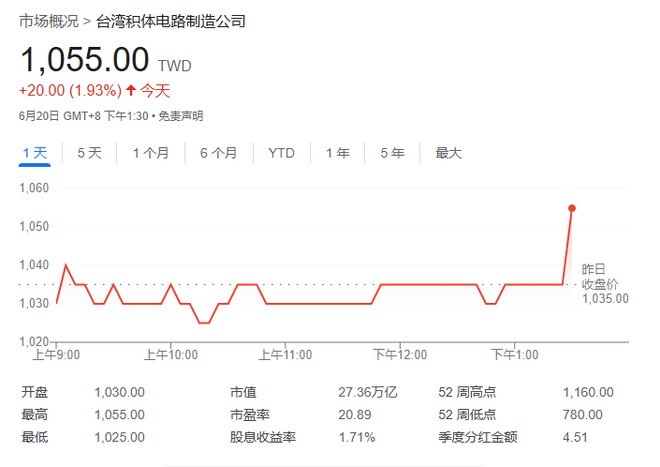Screen dimensions: 660x467
Task: Click the 市盈率 value 20.89
Action: [x=354, y=415]
